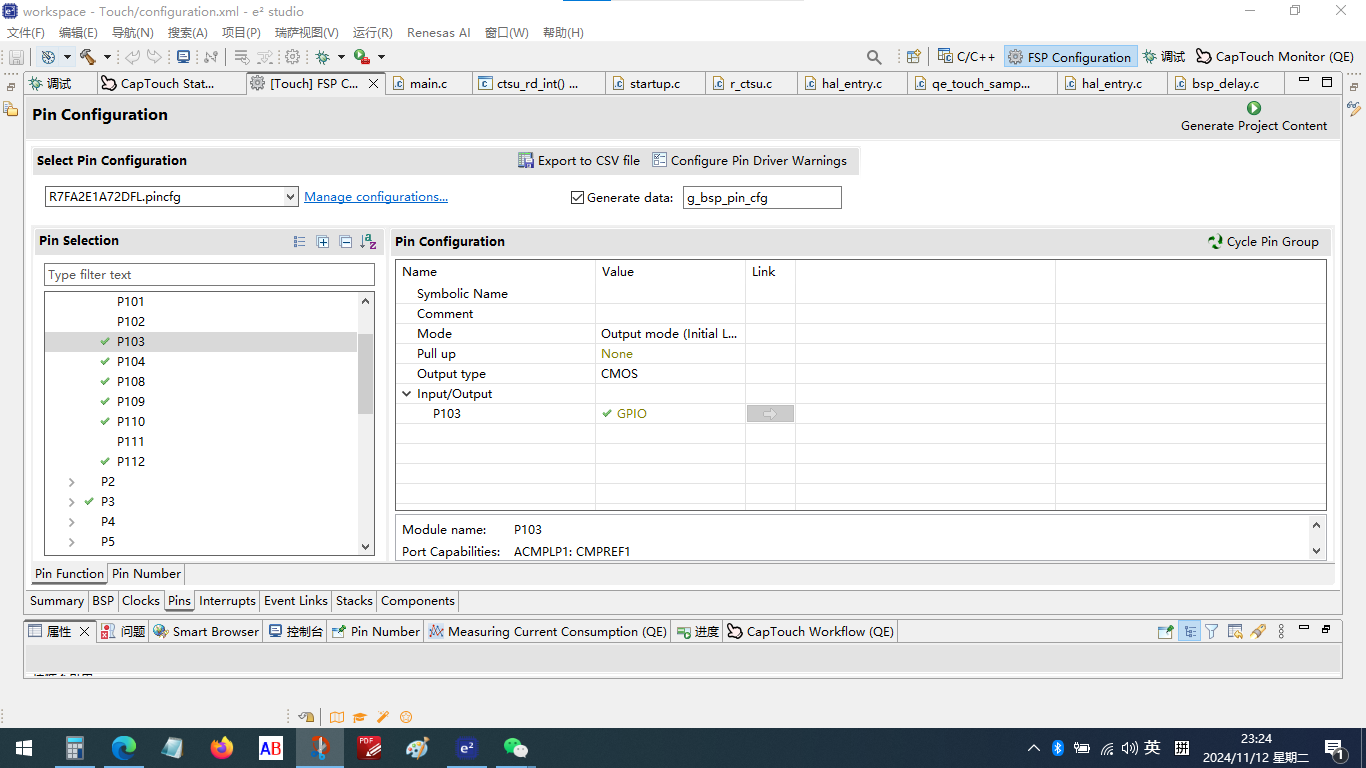The image size is (1366, 768).
Task: Open WeChat from the taskbar
Action: pyautogui.click(x=516, y=748)
